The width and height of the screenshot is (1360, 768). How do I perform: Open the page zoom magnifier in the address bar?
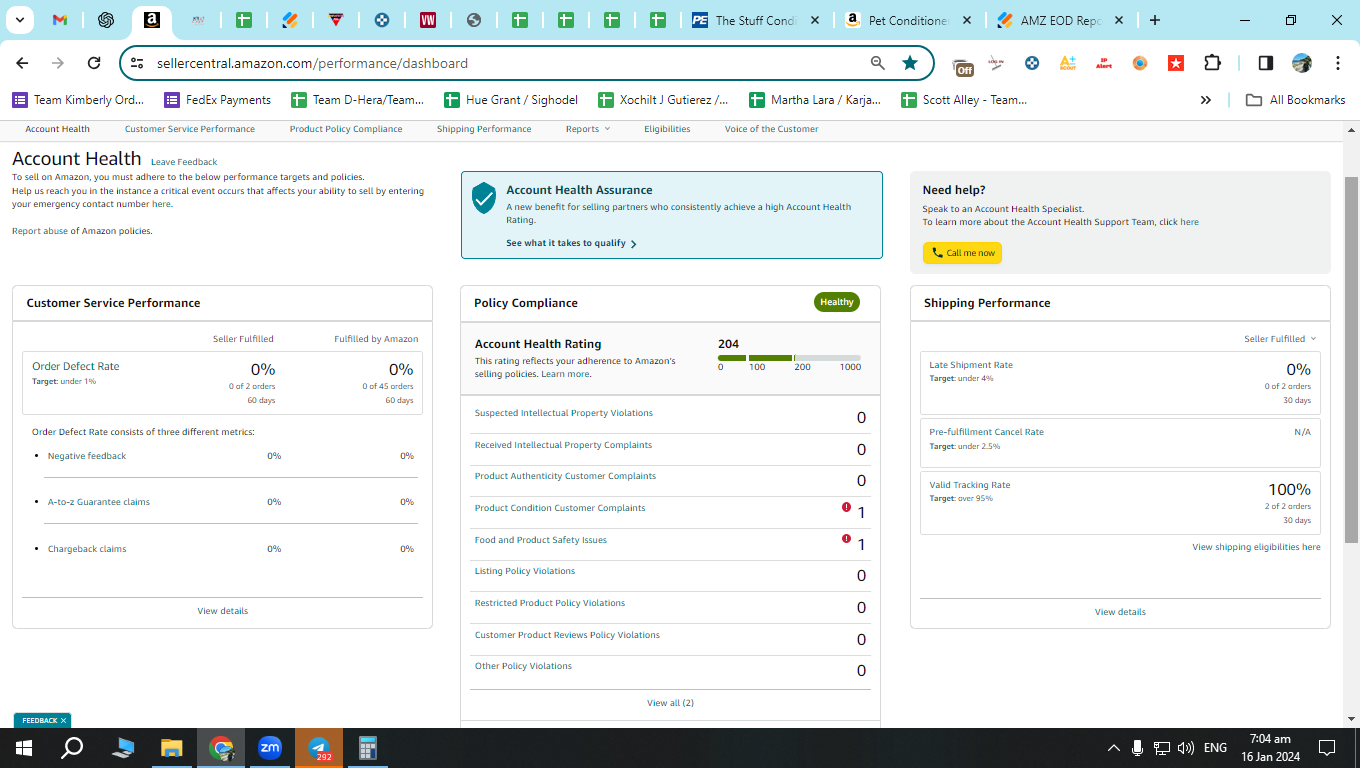tap(878, 63)
